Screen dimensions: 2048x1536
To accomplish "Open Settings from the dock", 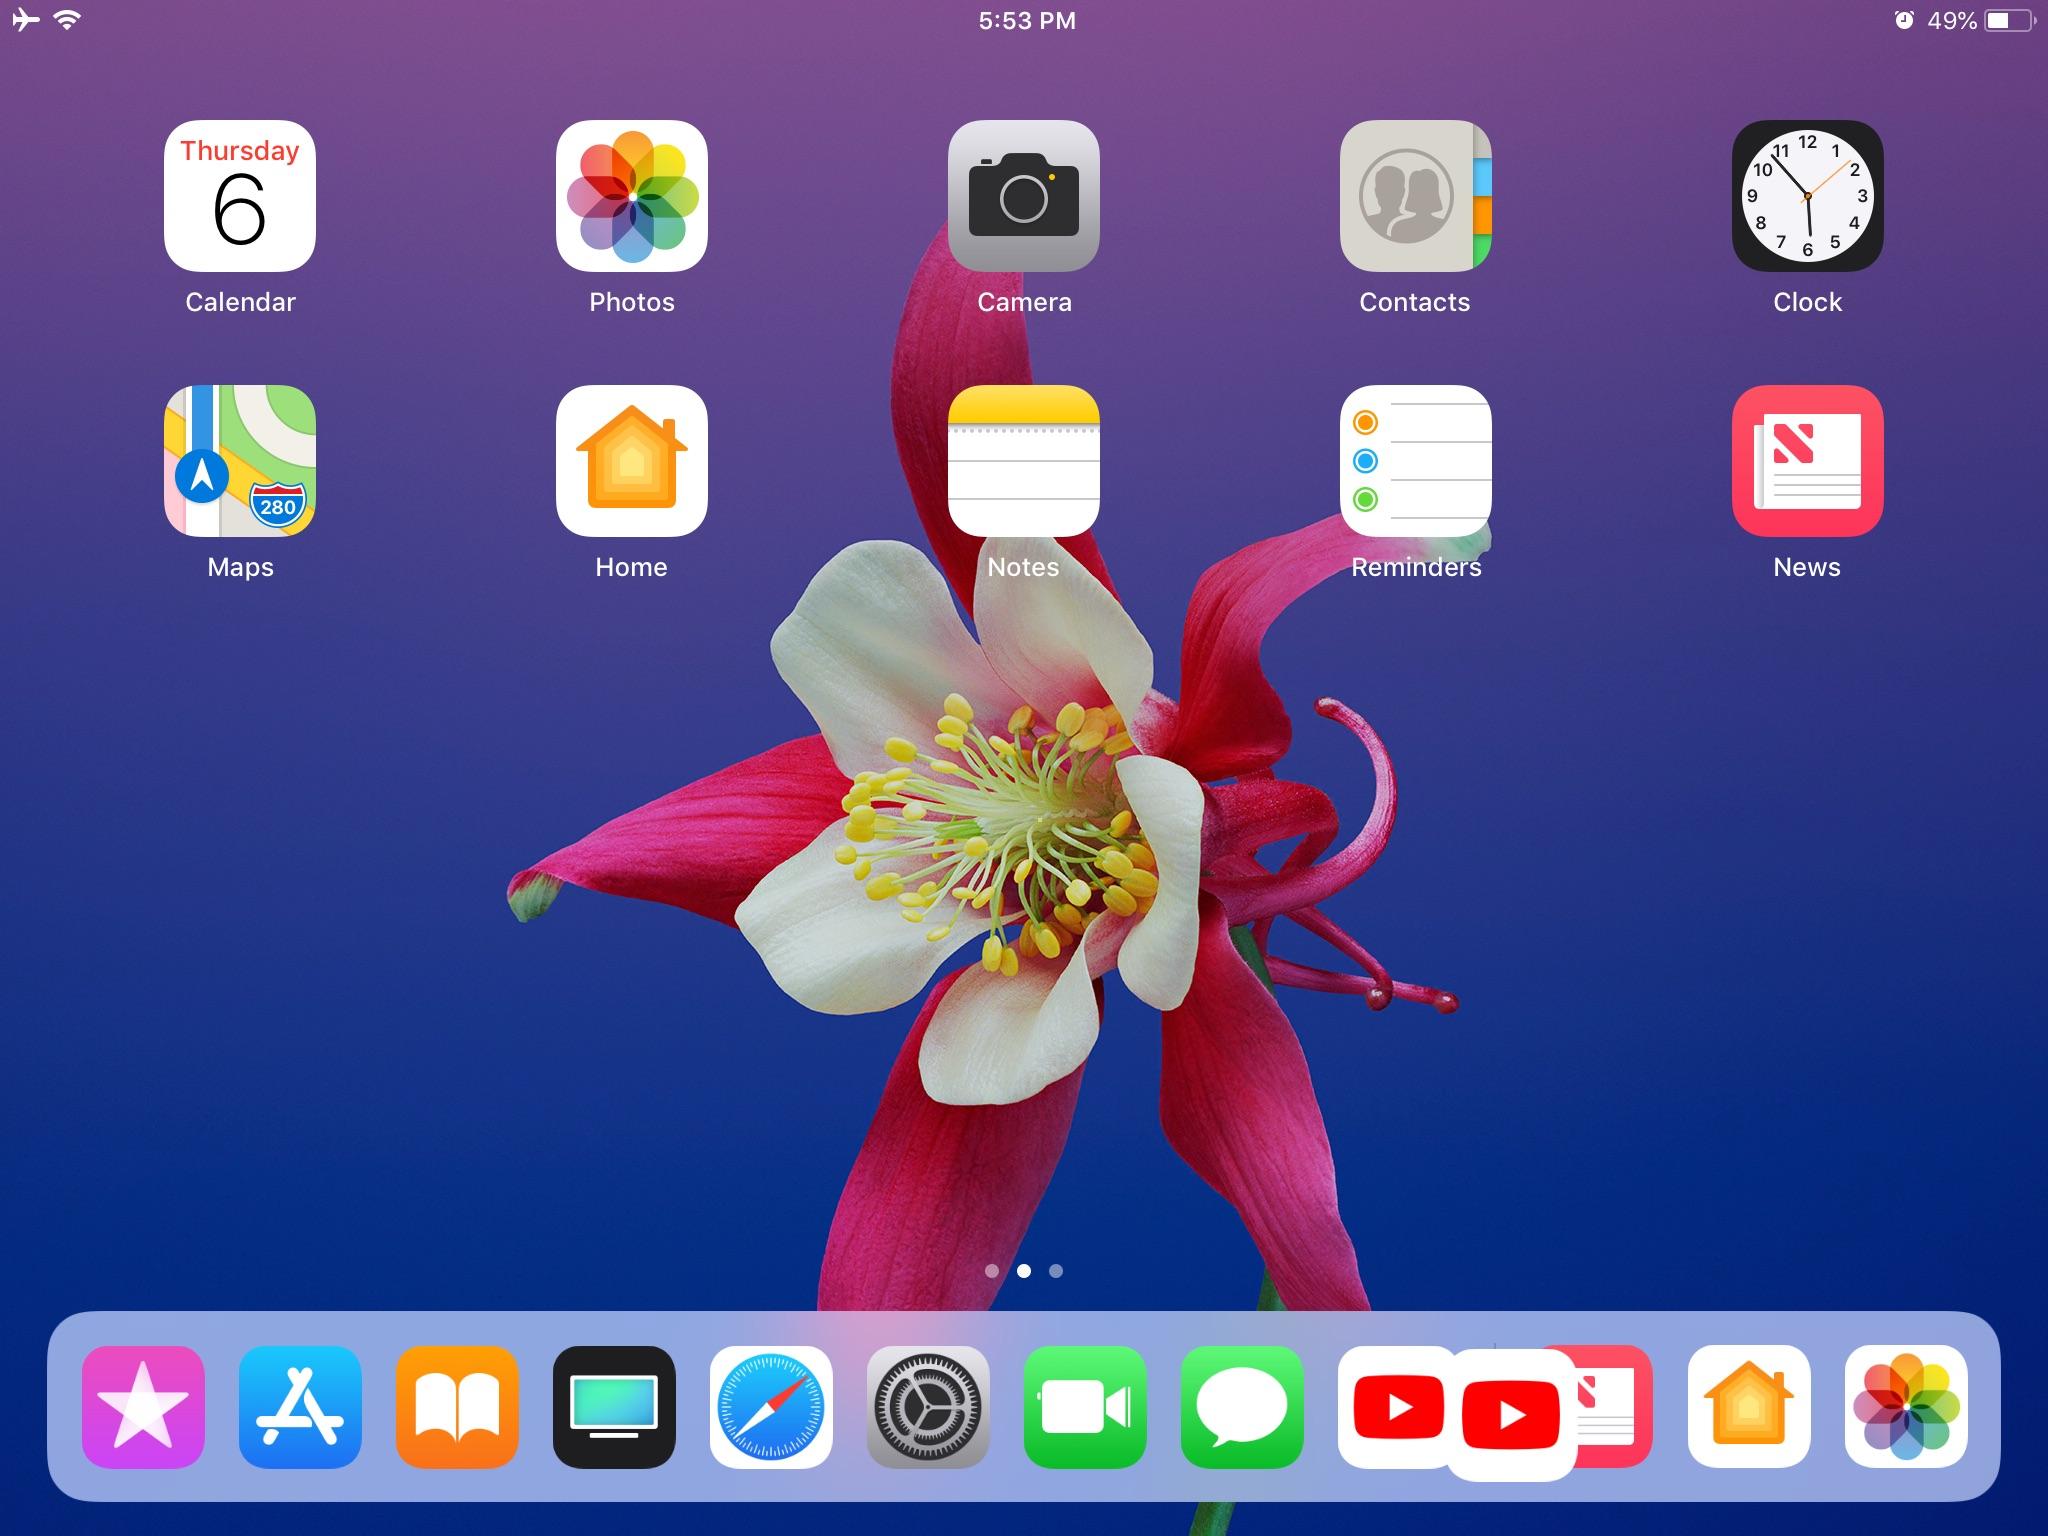I will click(x=928, y=1407).
